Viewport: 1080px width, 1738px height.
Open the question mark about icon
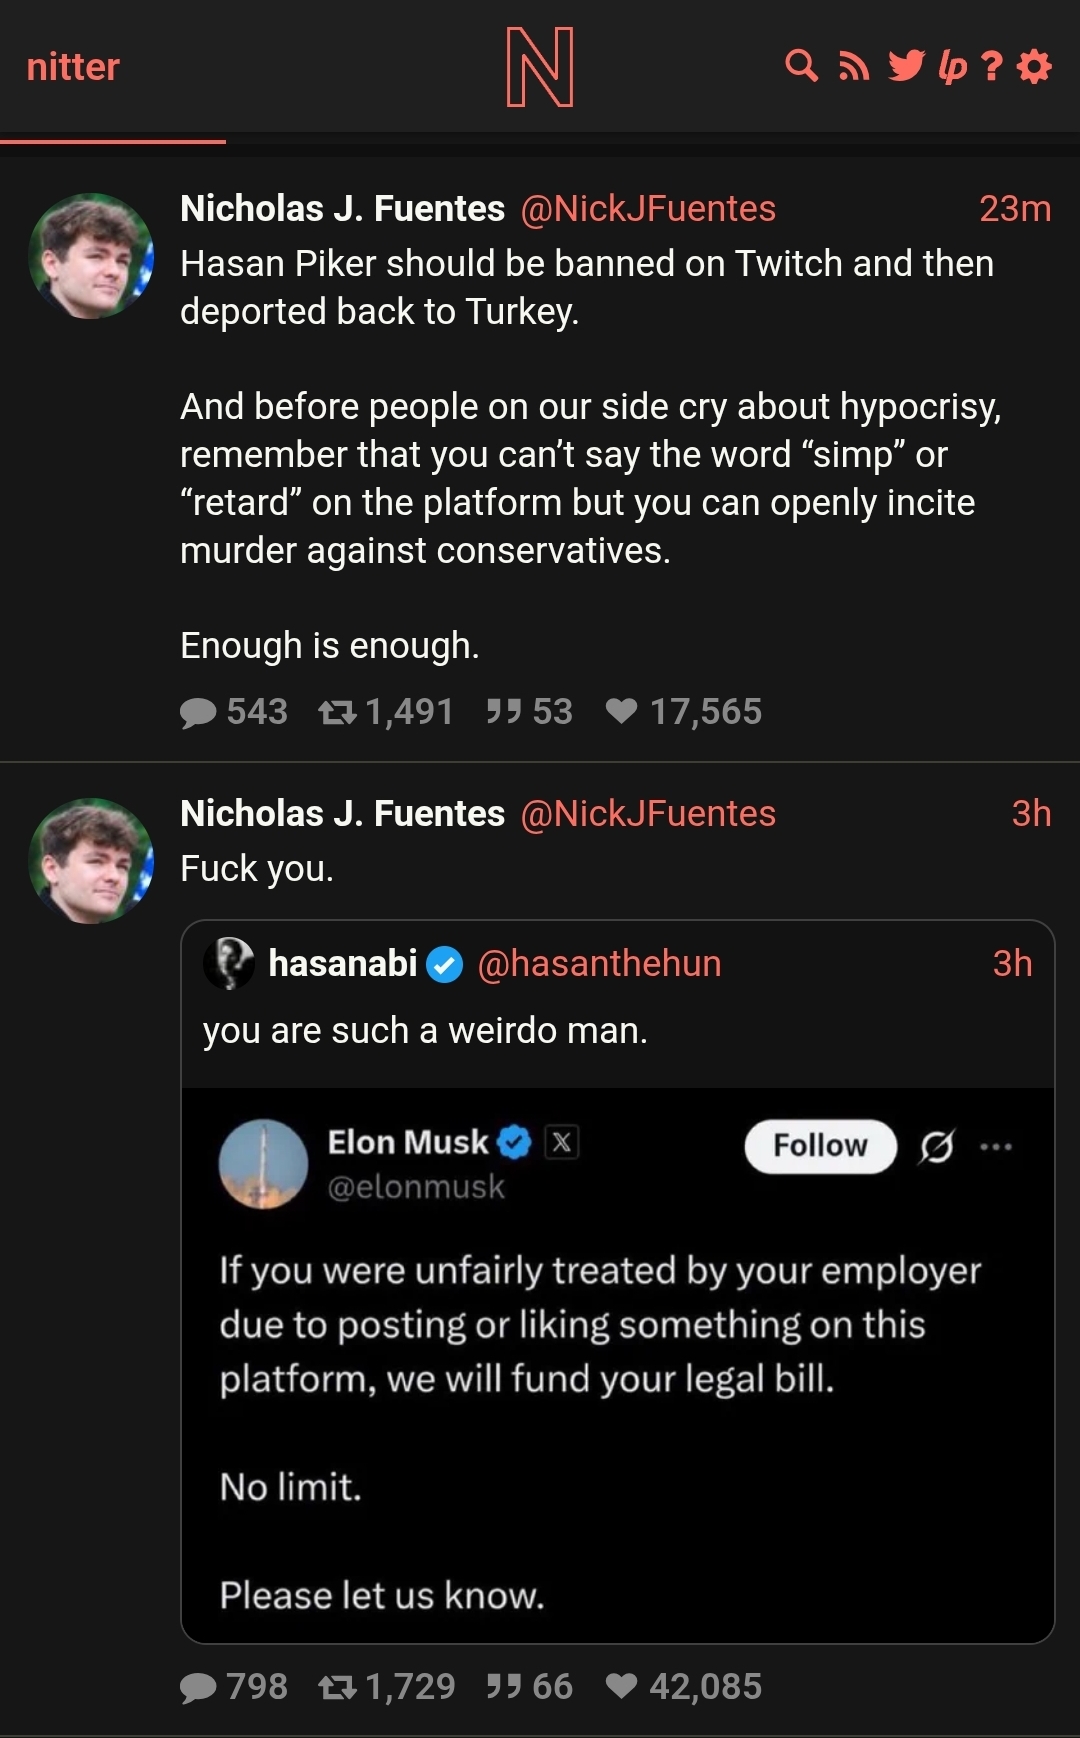click(x=992, y=67)
